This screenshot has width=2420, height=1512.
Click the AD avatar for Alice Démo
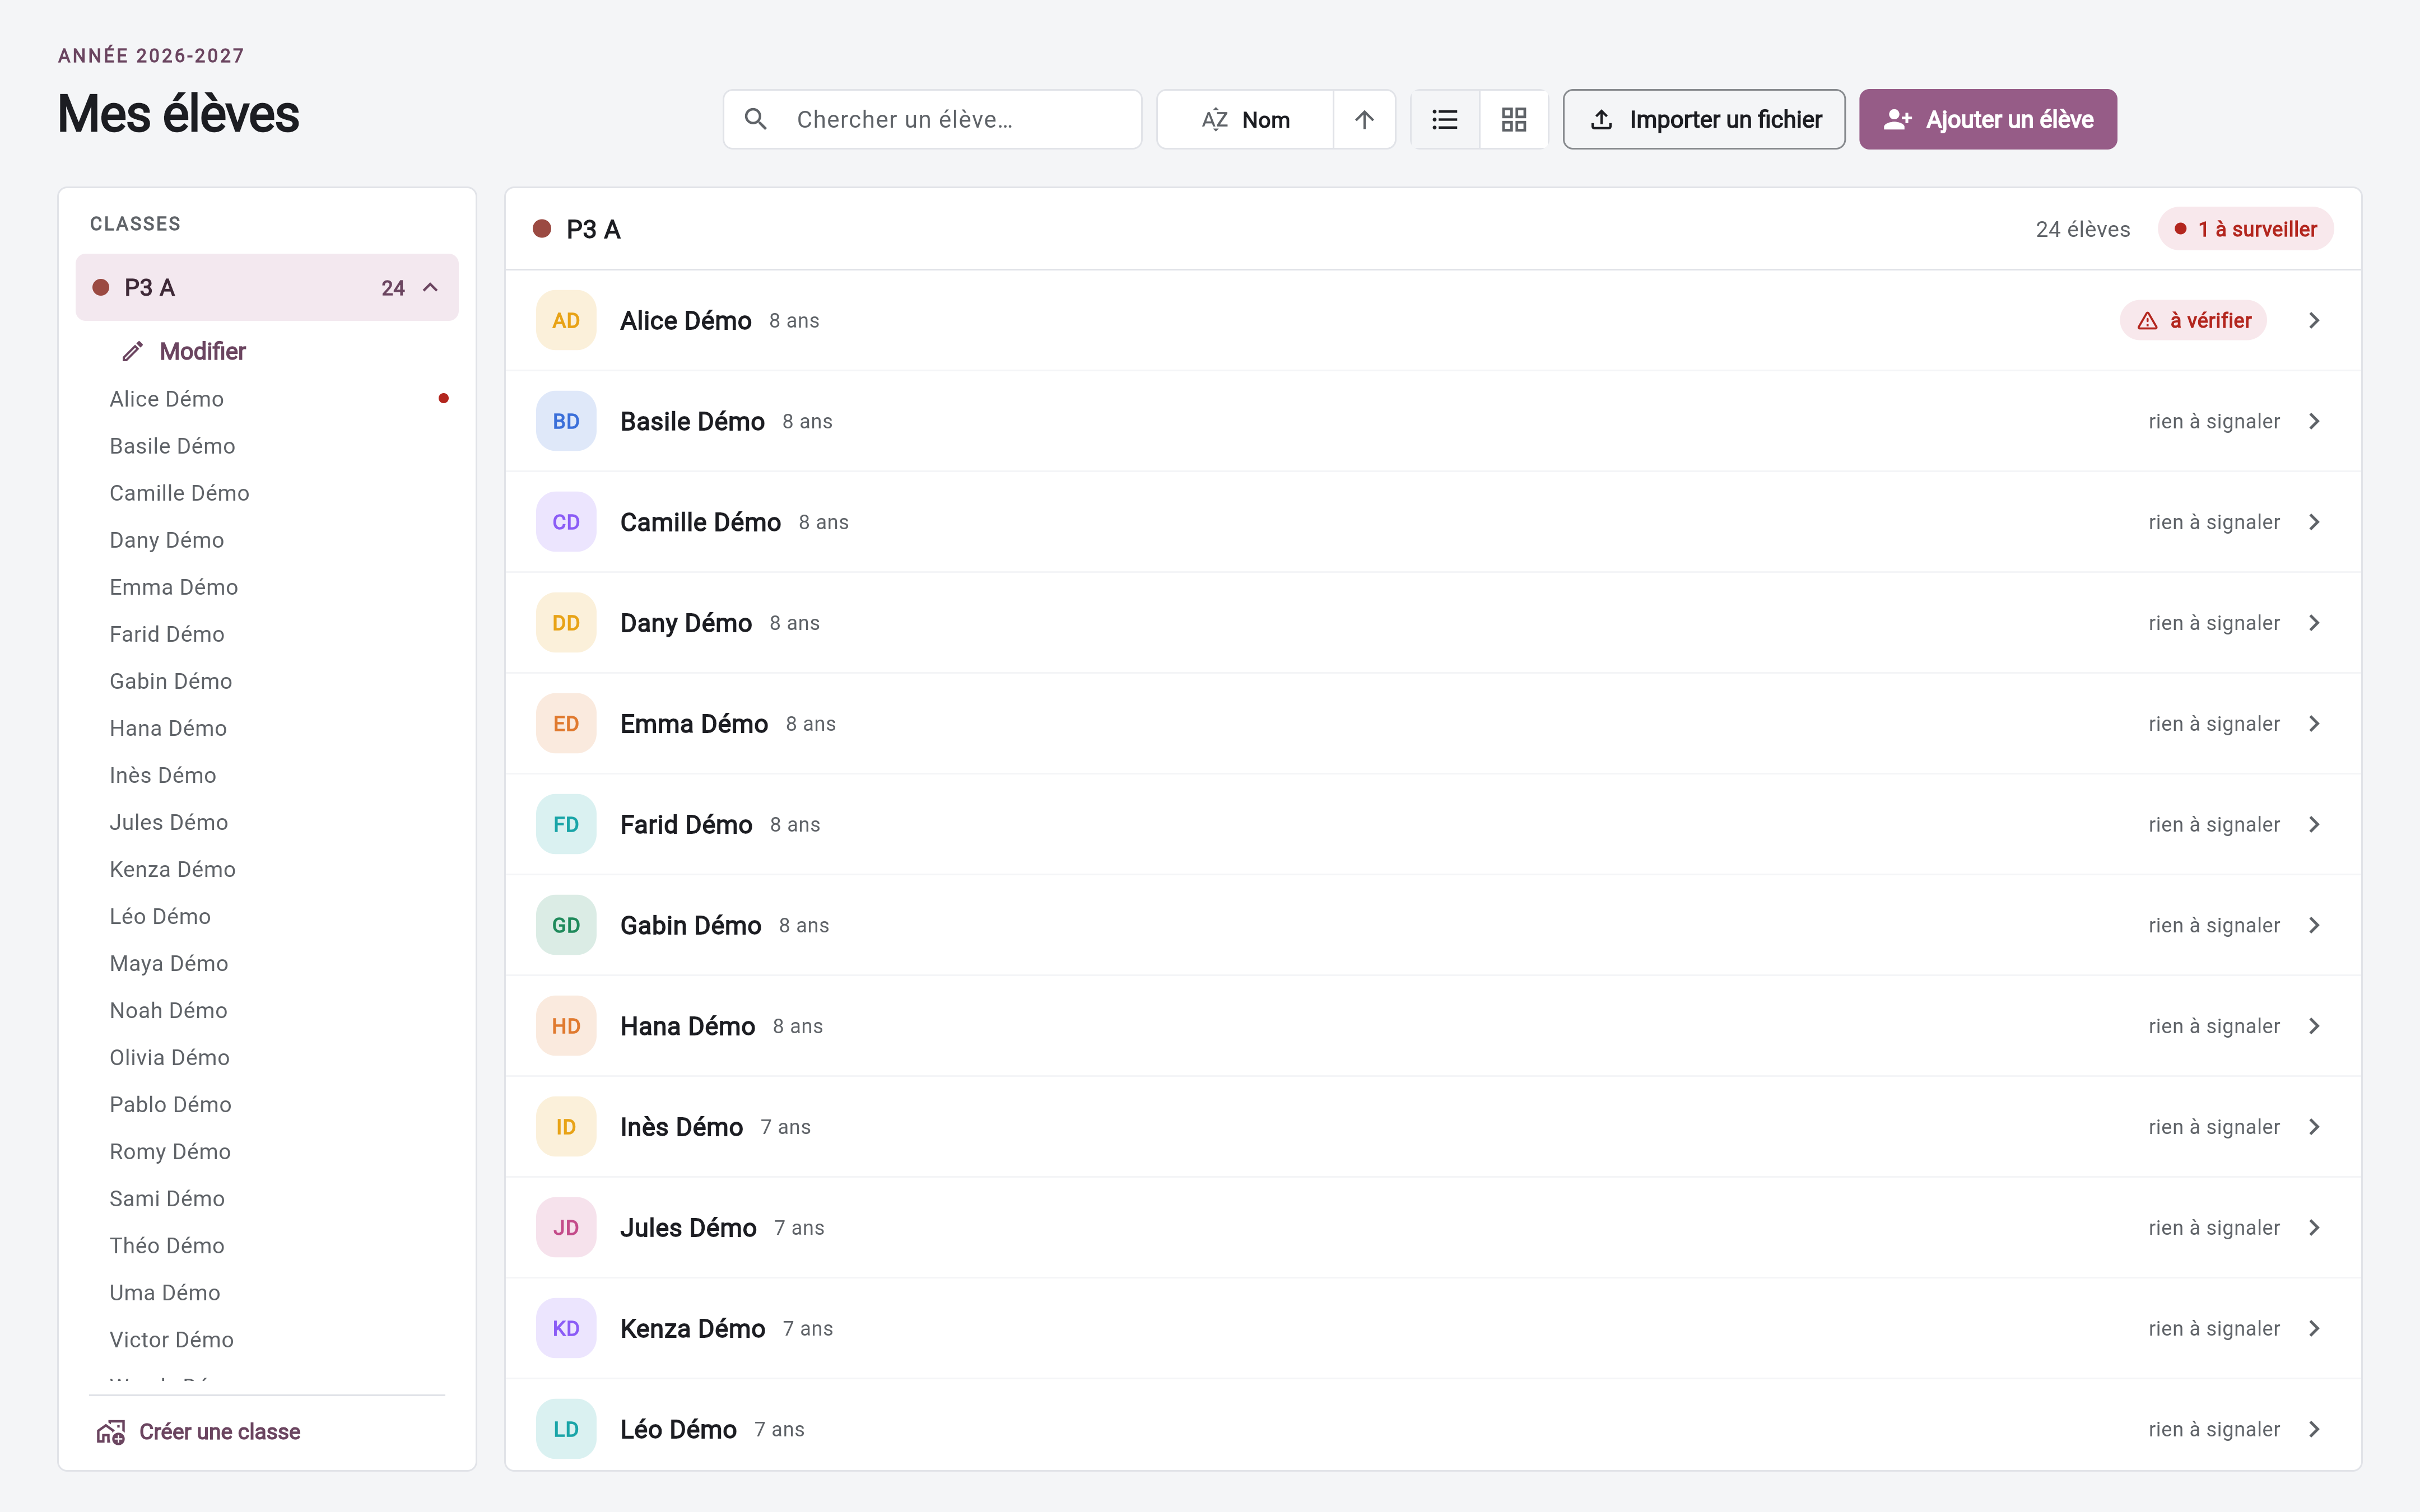pyautogui.click(x=566, y=321)
